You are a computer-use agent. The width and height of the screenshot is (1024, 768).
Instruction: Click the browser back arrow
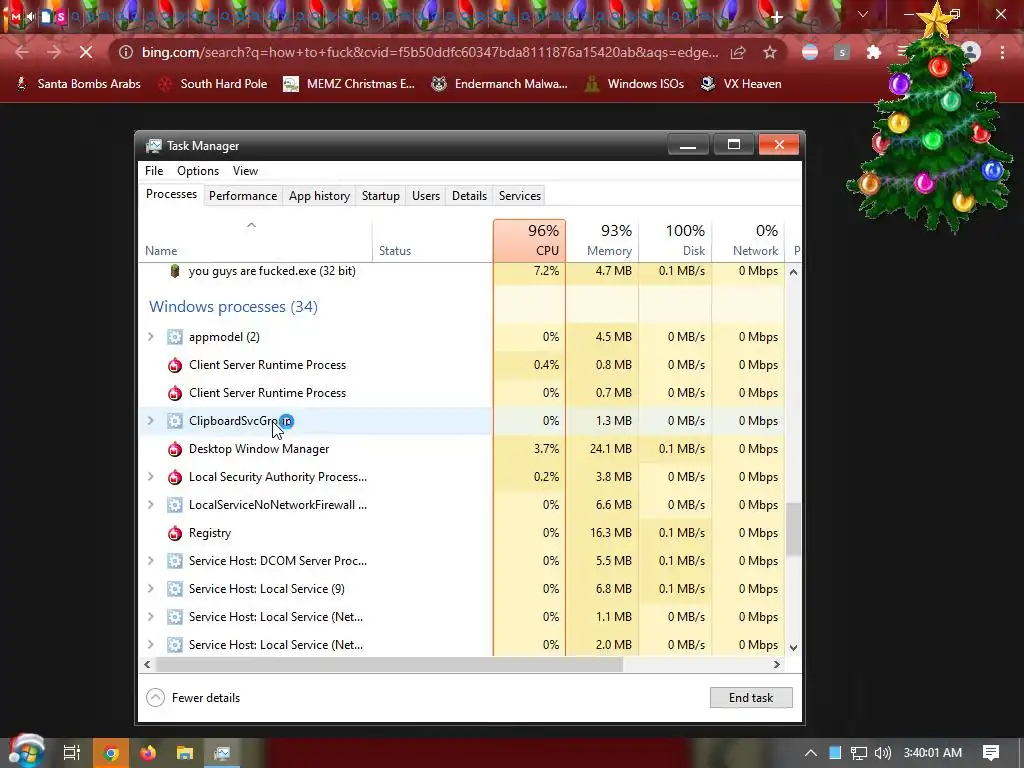point(22,52)
